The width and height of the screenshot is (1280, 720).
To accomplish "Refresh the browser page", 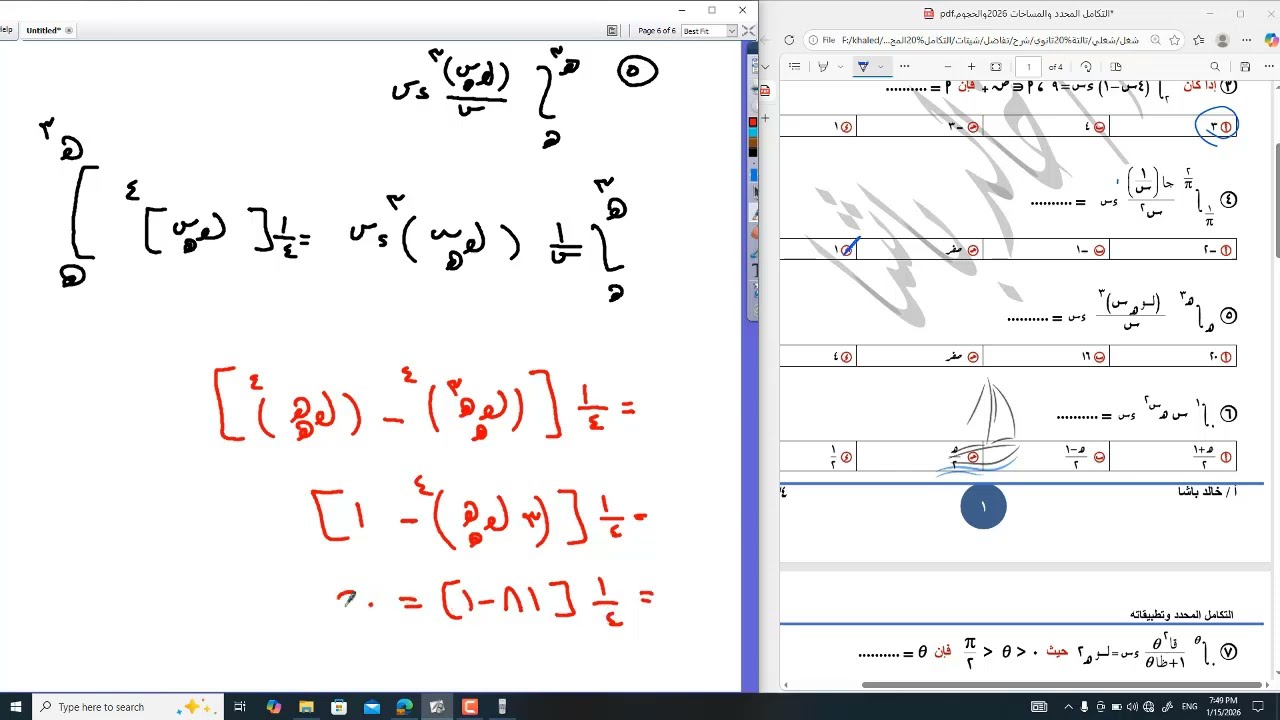I will tap(789, 40).
